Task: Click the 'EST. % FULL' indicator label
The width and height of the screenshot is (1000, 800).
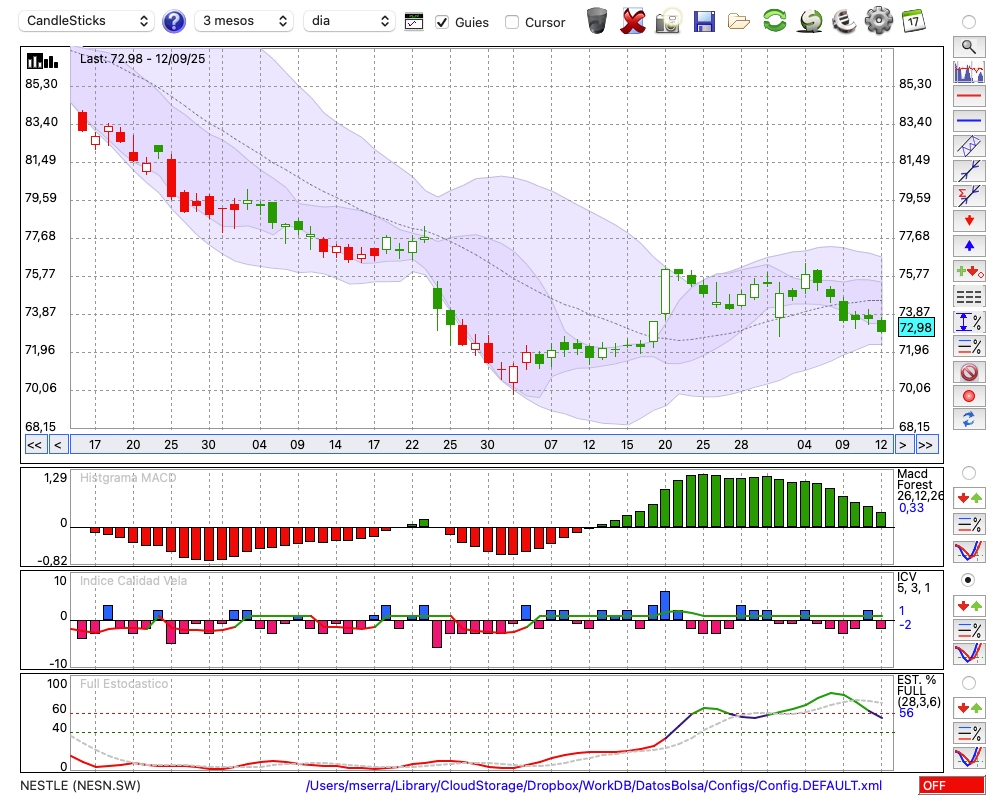Action: (916, 685)
